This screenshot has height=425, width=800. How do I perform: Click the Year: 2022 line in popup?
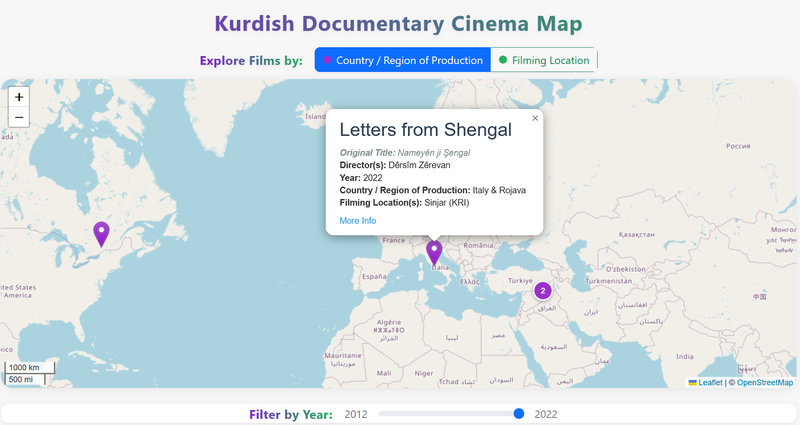tap(361, 178)
